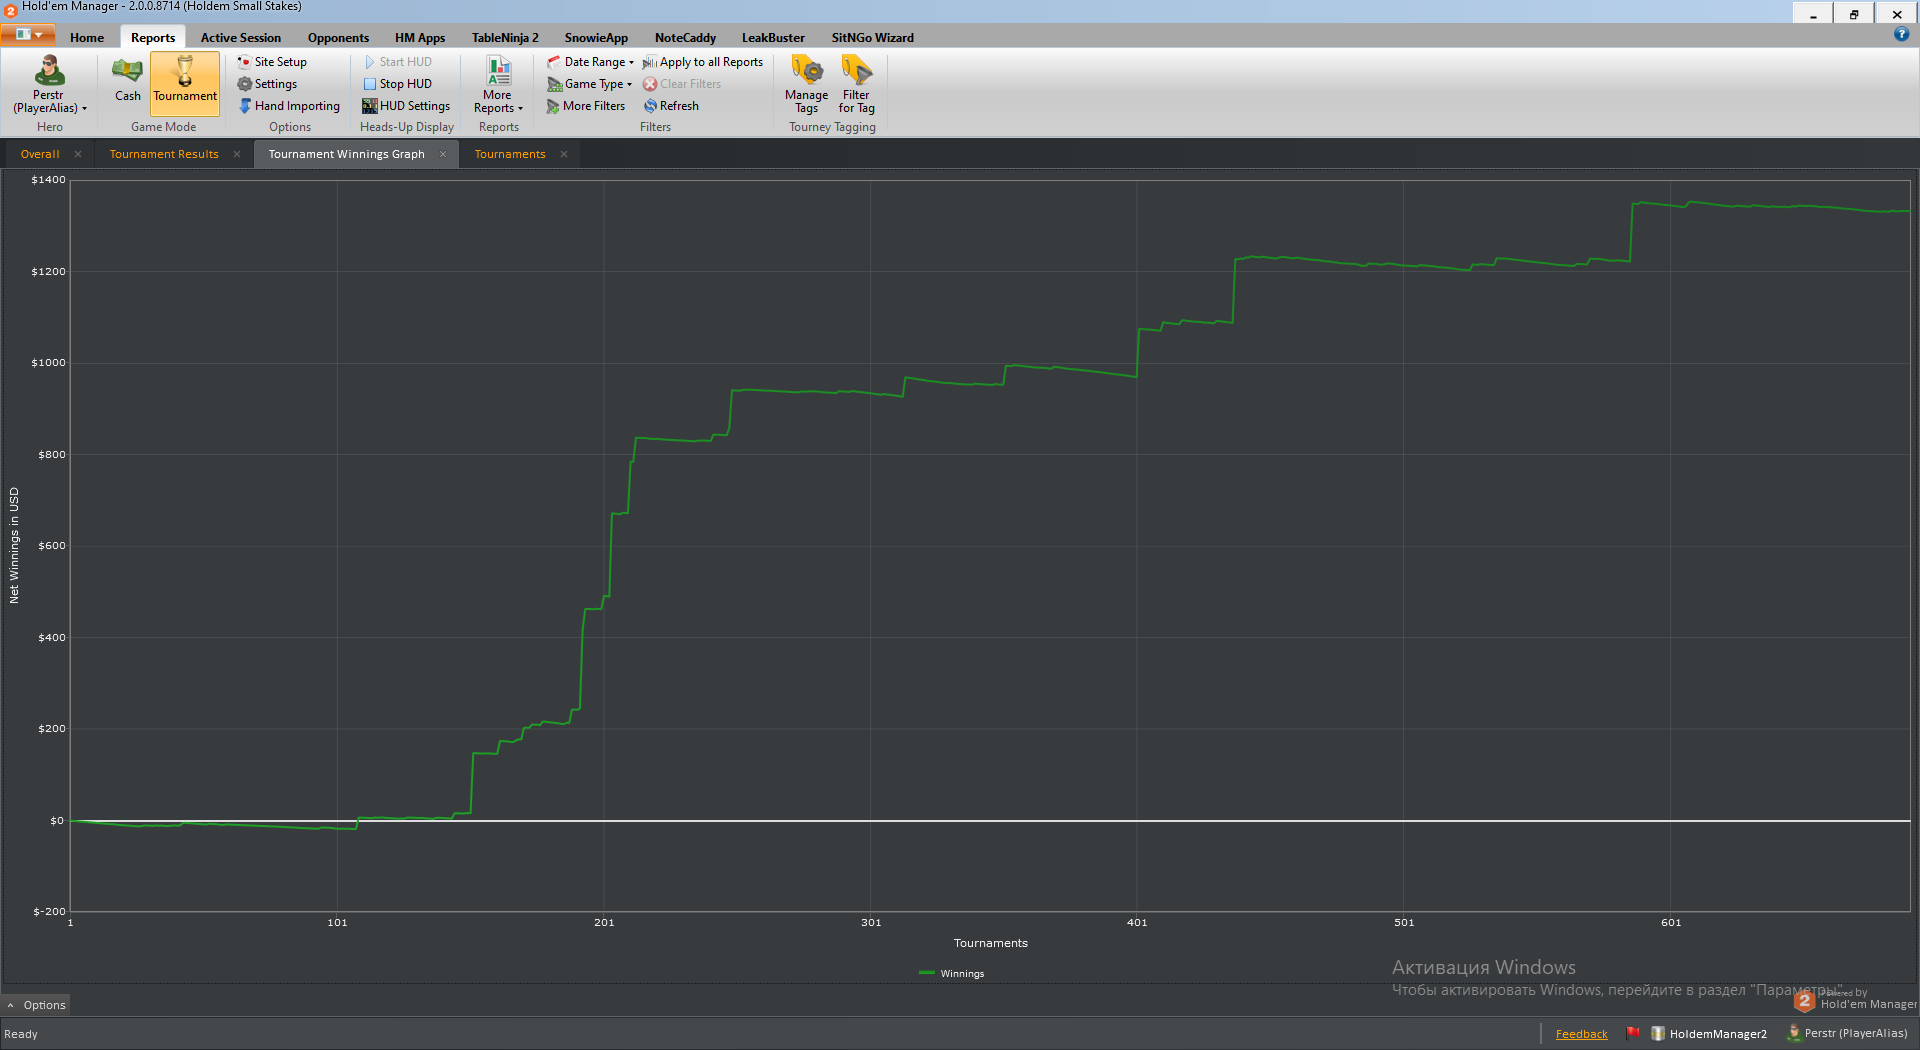
Task: Open More Filters
Action: [586, 106]
